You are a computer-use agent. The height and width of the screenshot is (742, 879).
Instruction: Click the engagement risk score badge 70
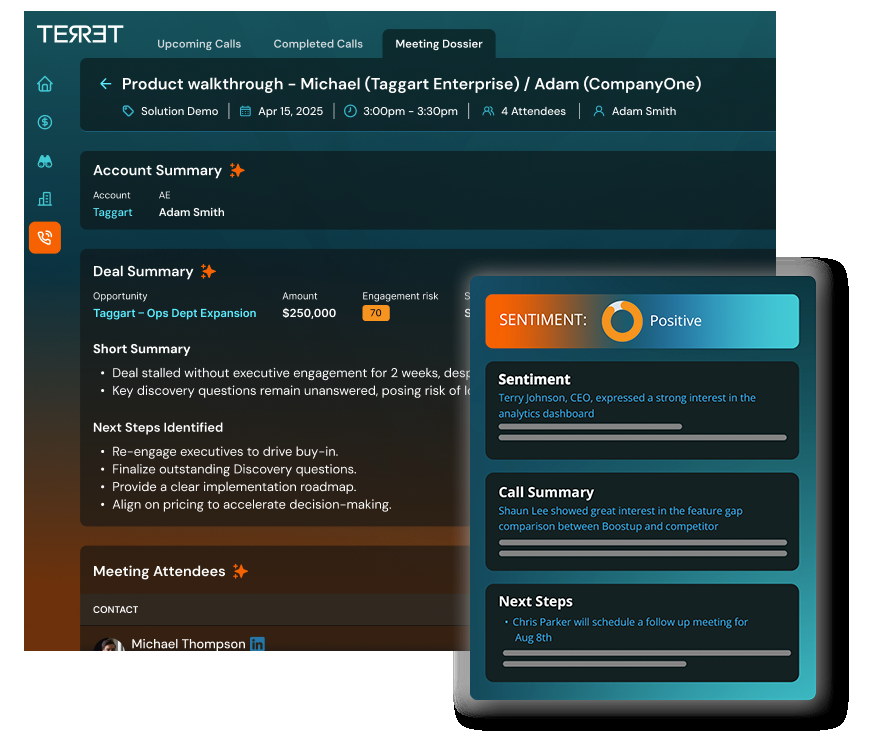(x=375, y=313)
